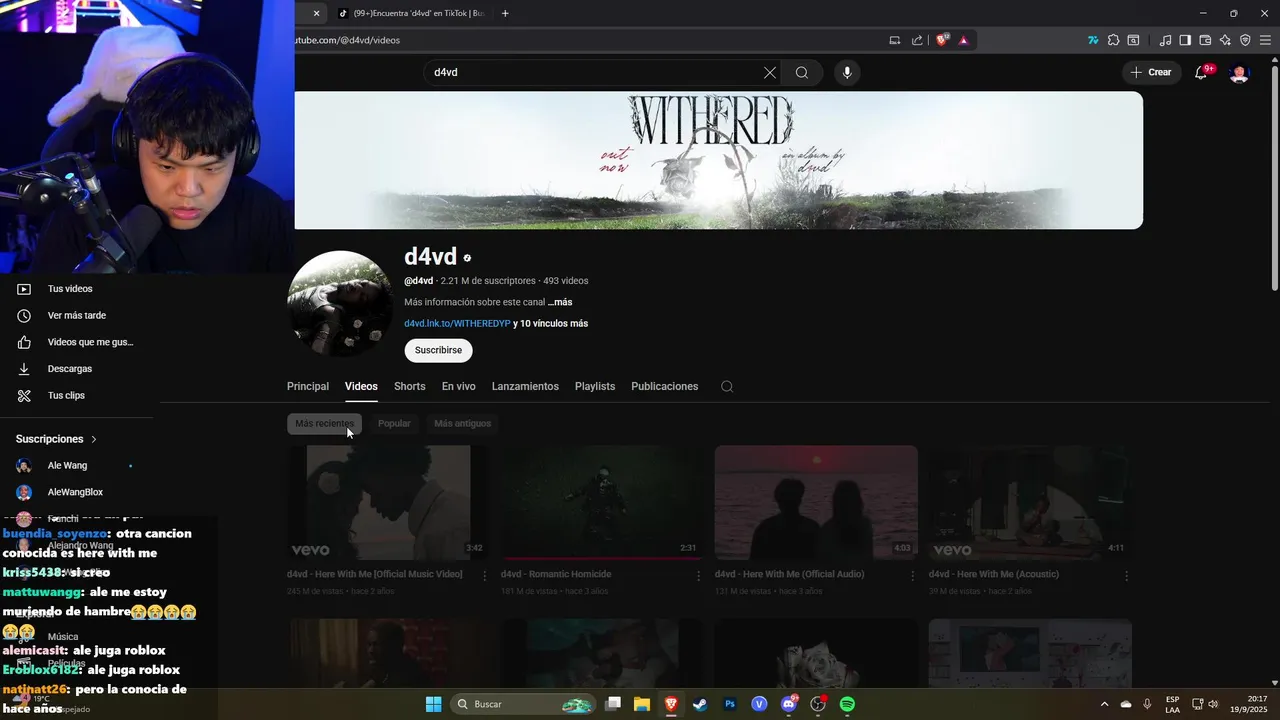Open AleWangBlox subscription channel
This screenshot has height=720, width=1280.
(x=76, y=492)
